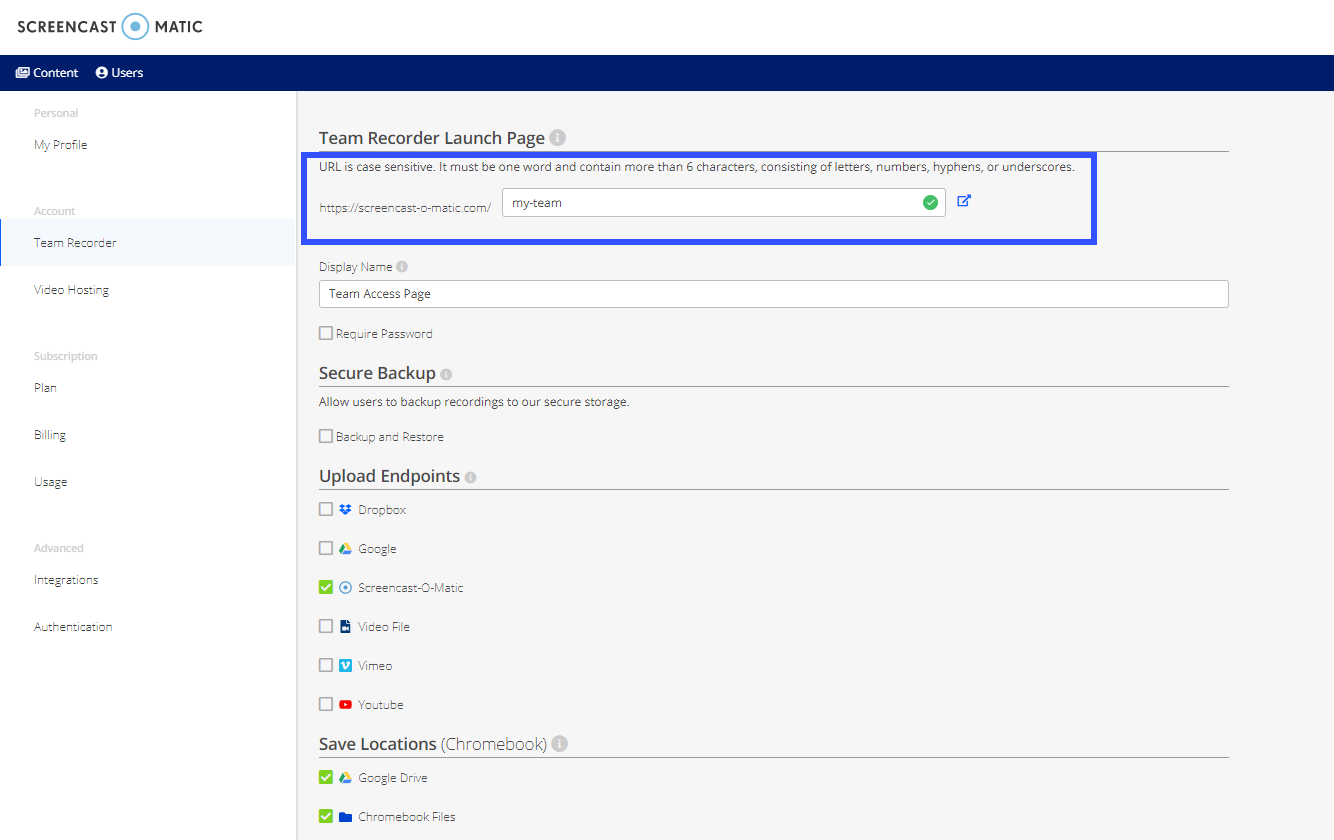
Task: Open the Plan subscription page
Action: (x=45, y=388)
